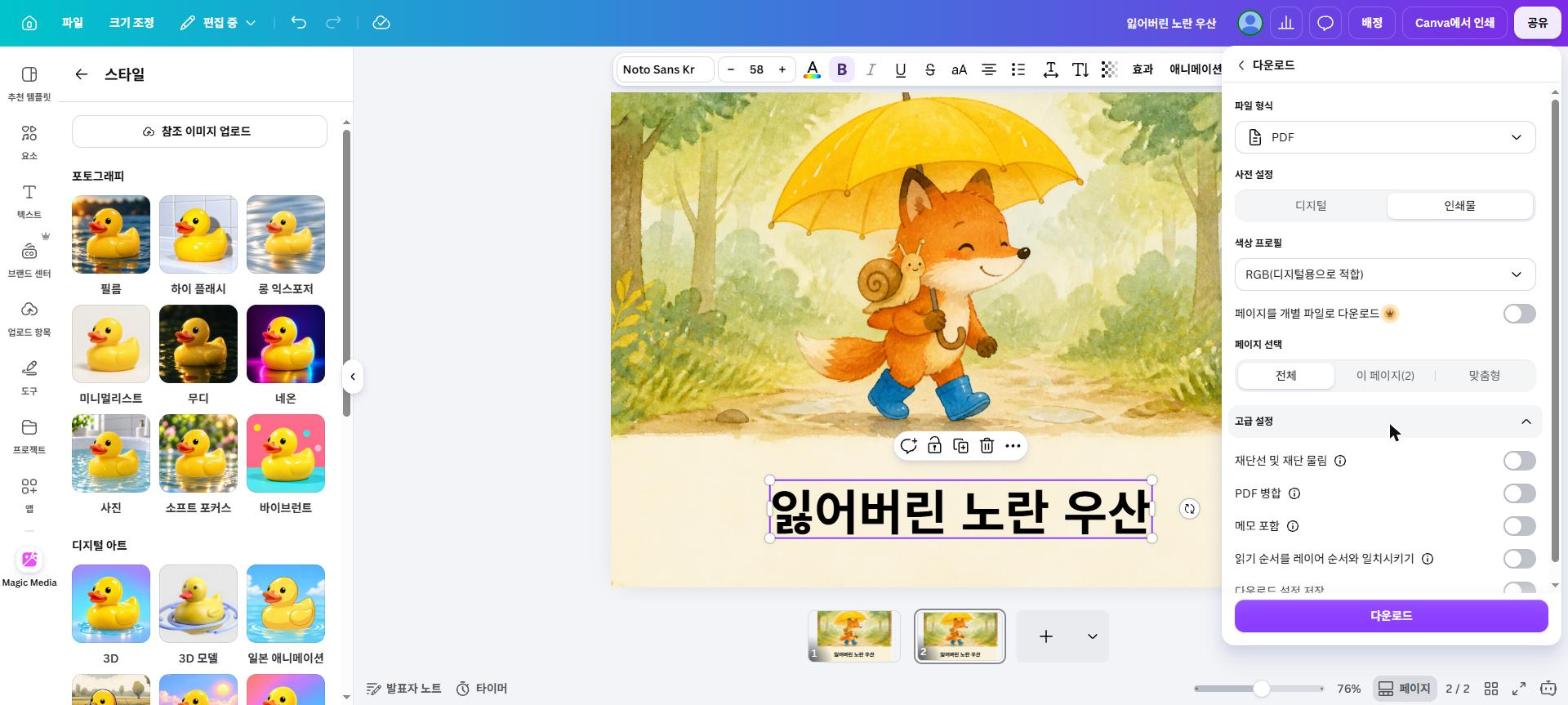Image resolution: width=1568 pixels, height=705 pixels.
Task: Lock the selected text element
Action: (x=934, y=446)
